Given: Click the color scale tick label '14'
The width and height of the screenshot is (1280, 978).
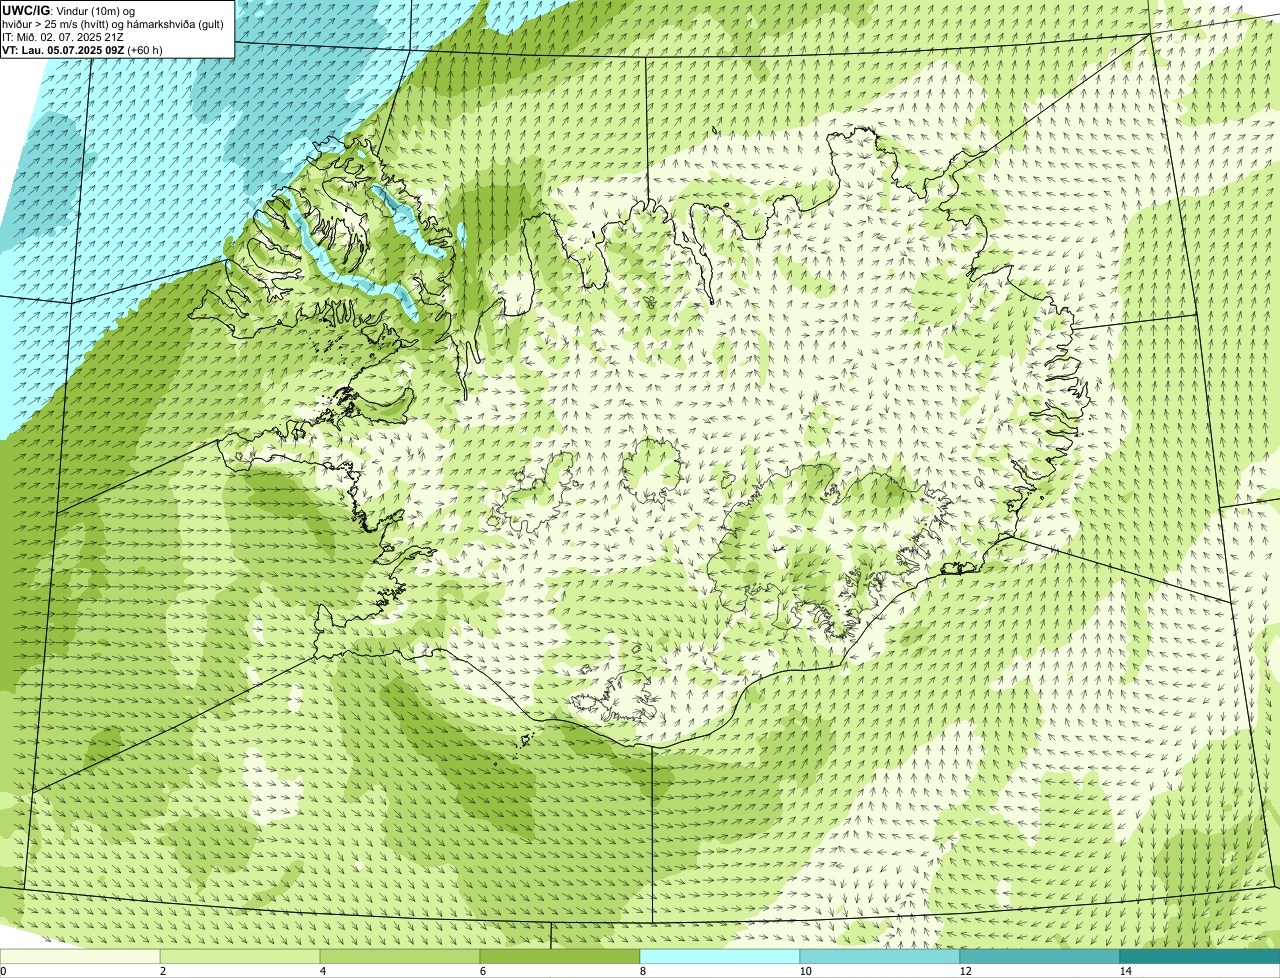Looking at the screenshot, I should click(x=1125, y=971).
